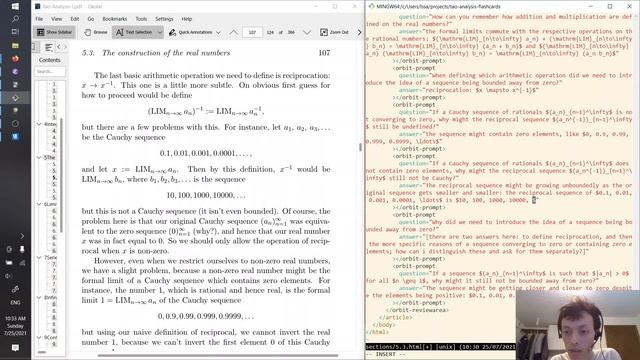Click the horizontal scrollbar below the PDF page
Screen dimensions: 640x360
click(x=218, y=356)
